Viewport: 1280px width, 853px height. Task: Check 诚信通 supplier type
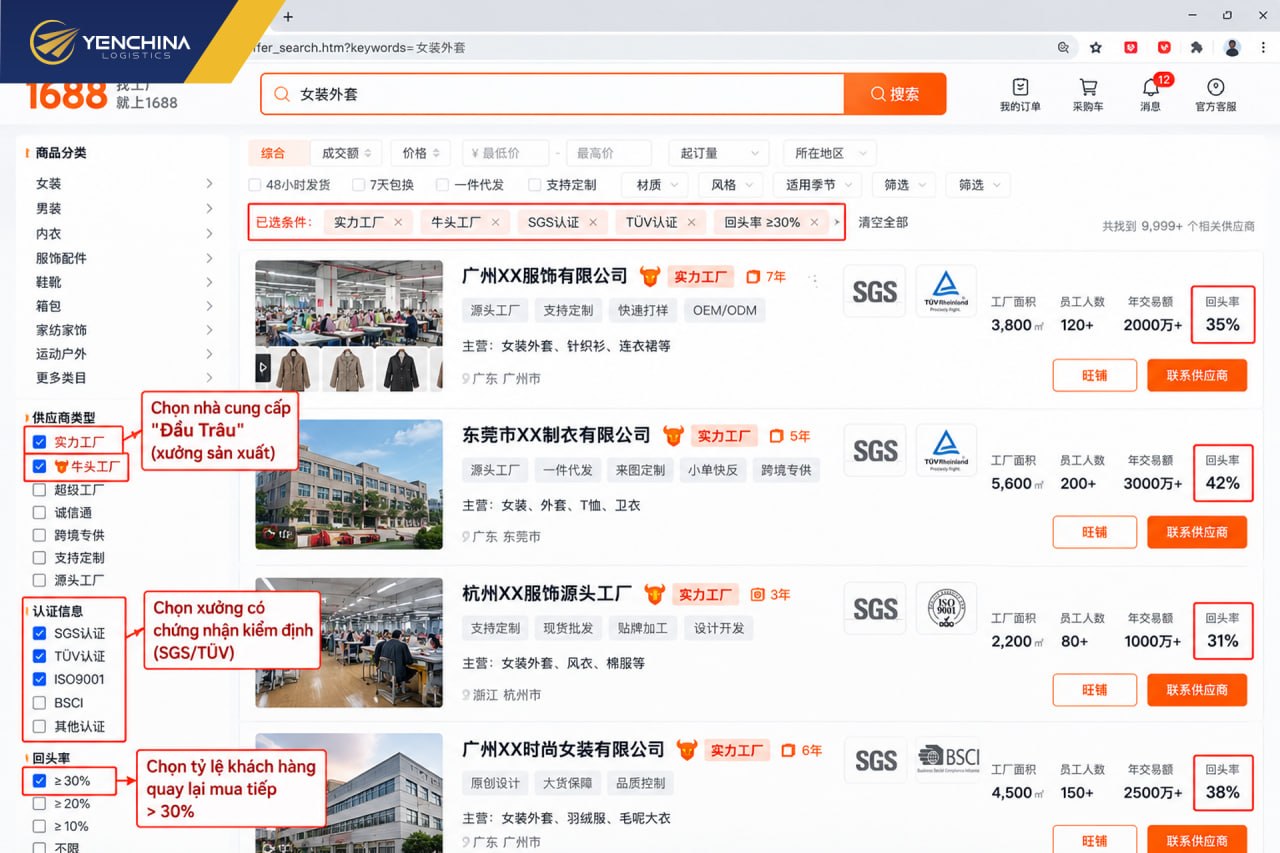[39, 512]
